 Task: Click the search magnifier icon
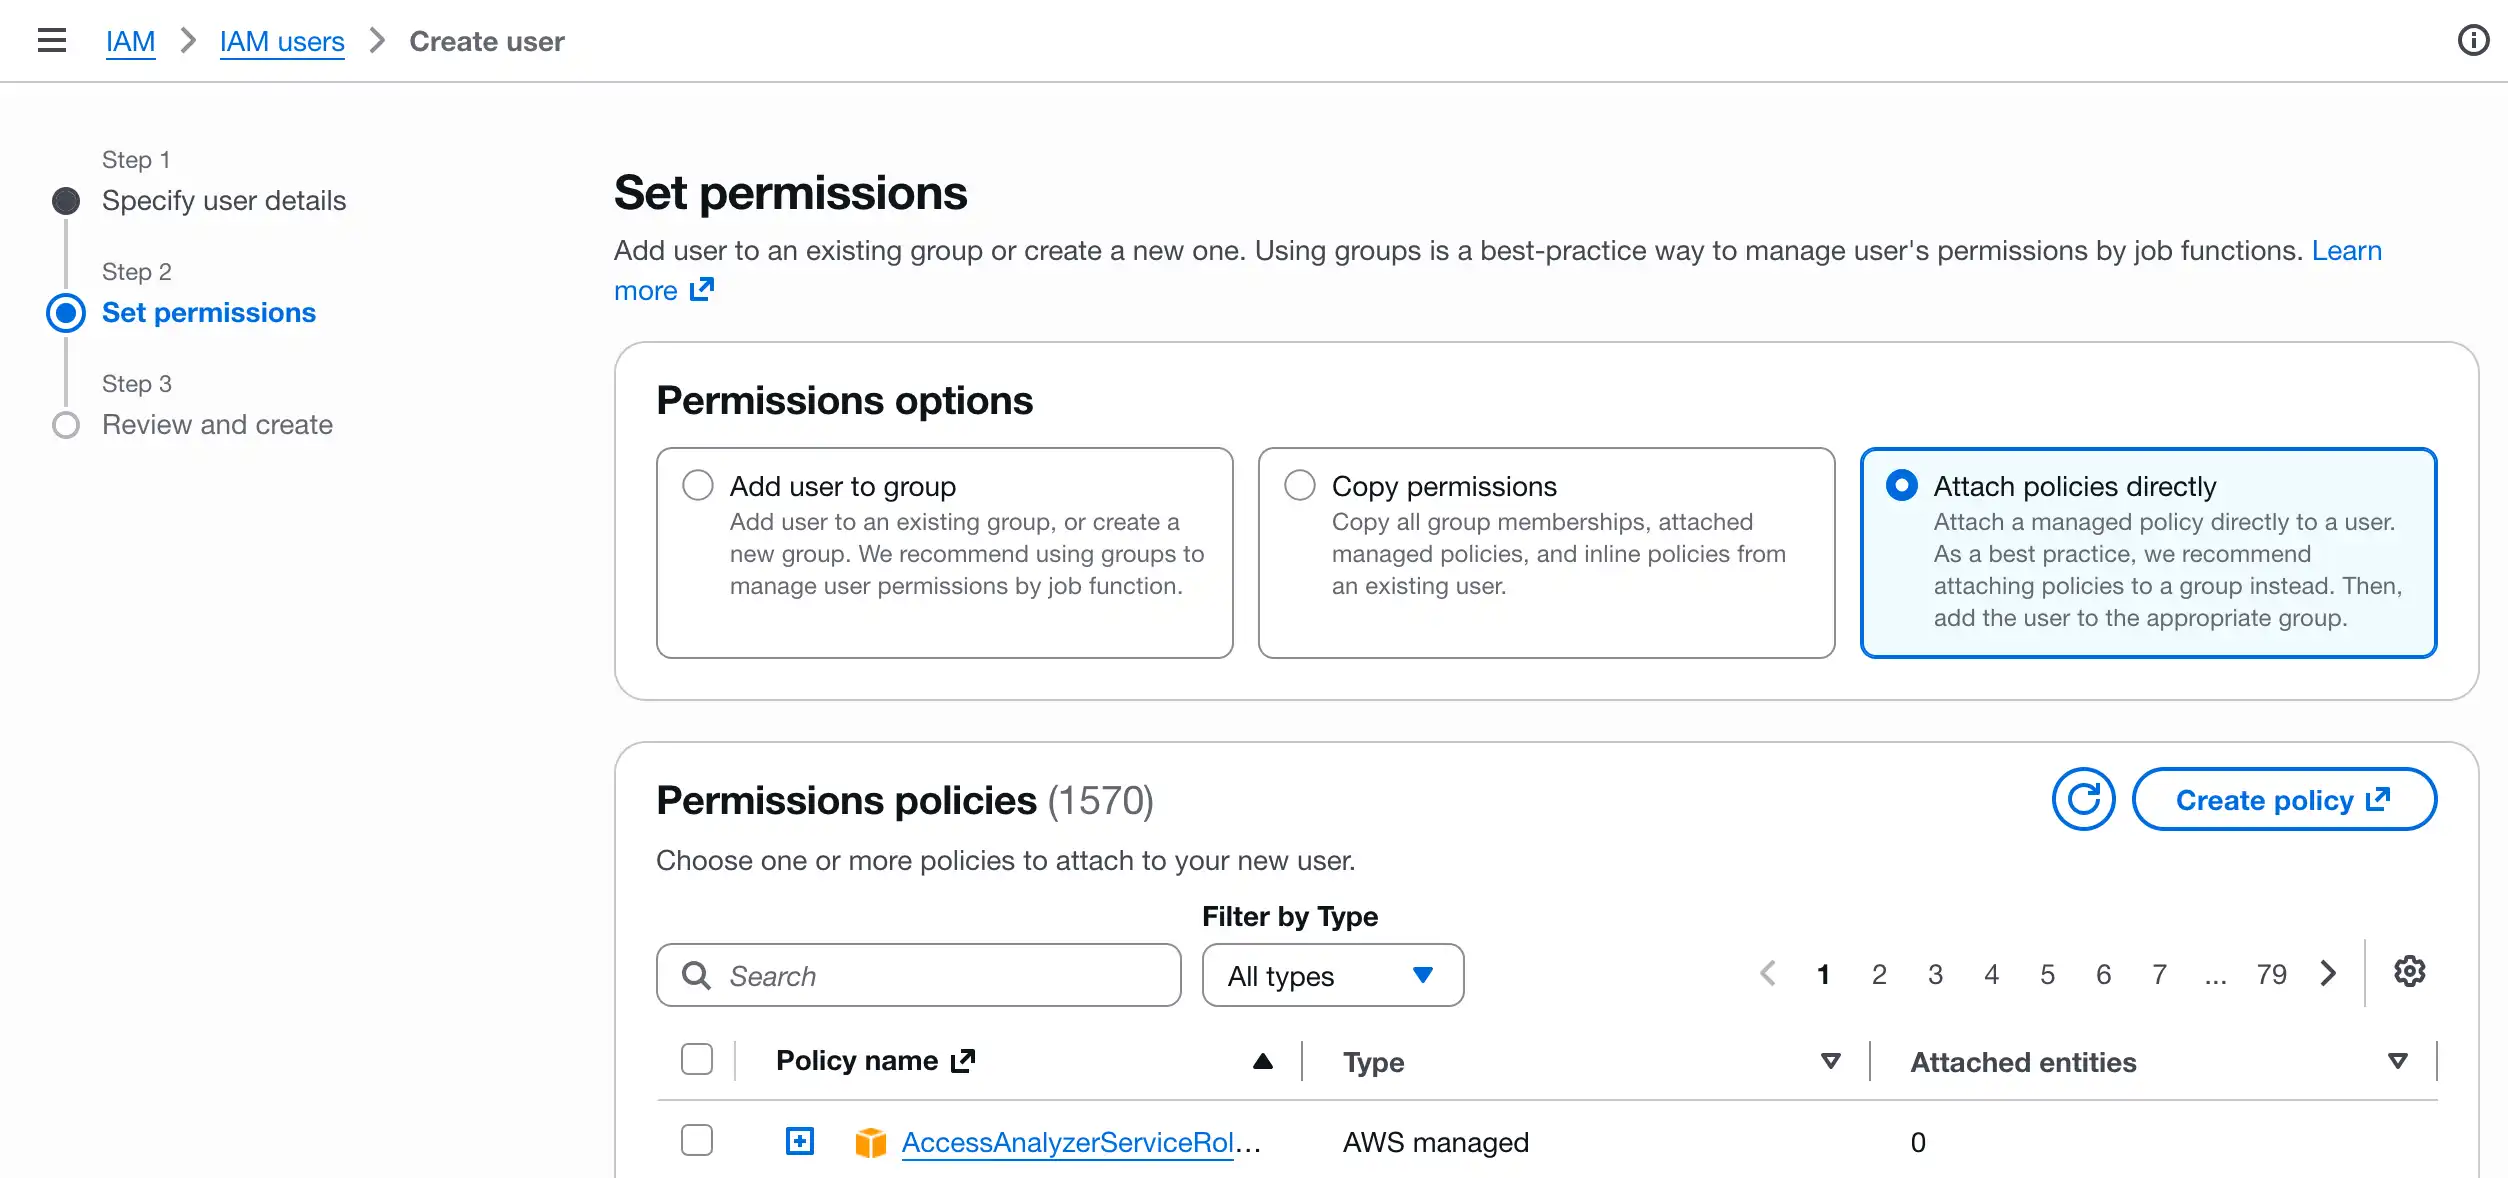tap(696, 975)
